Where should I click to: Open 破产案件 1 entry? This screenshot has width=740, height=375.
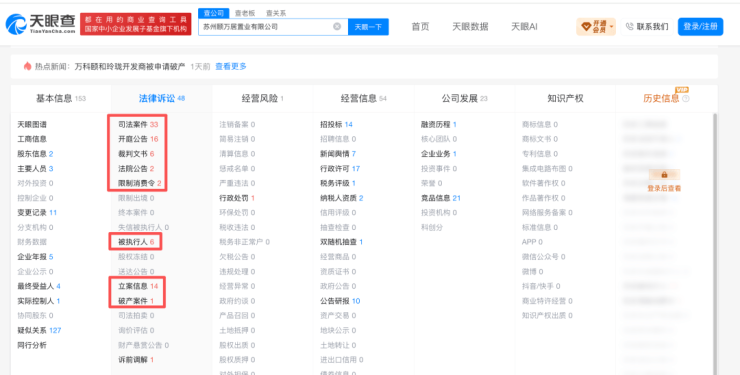click(x=136, y=301)
